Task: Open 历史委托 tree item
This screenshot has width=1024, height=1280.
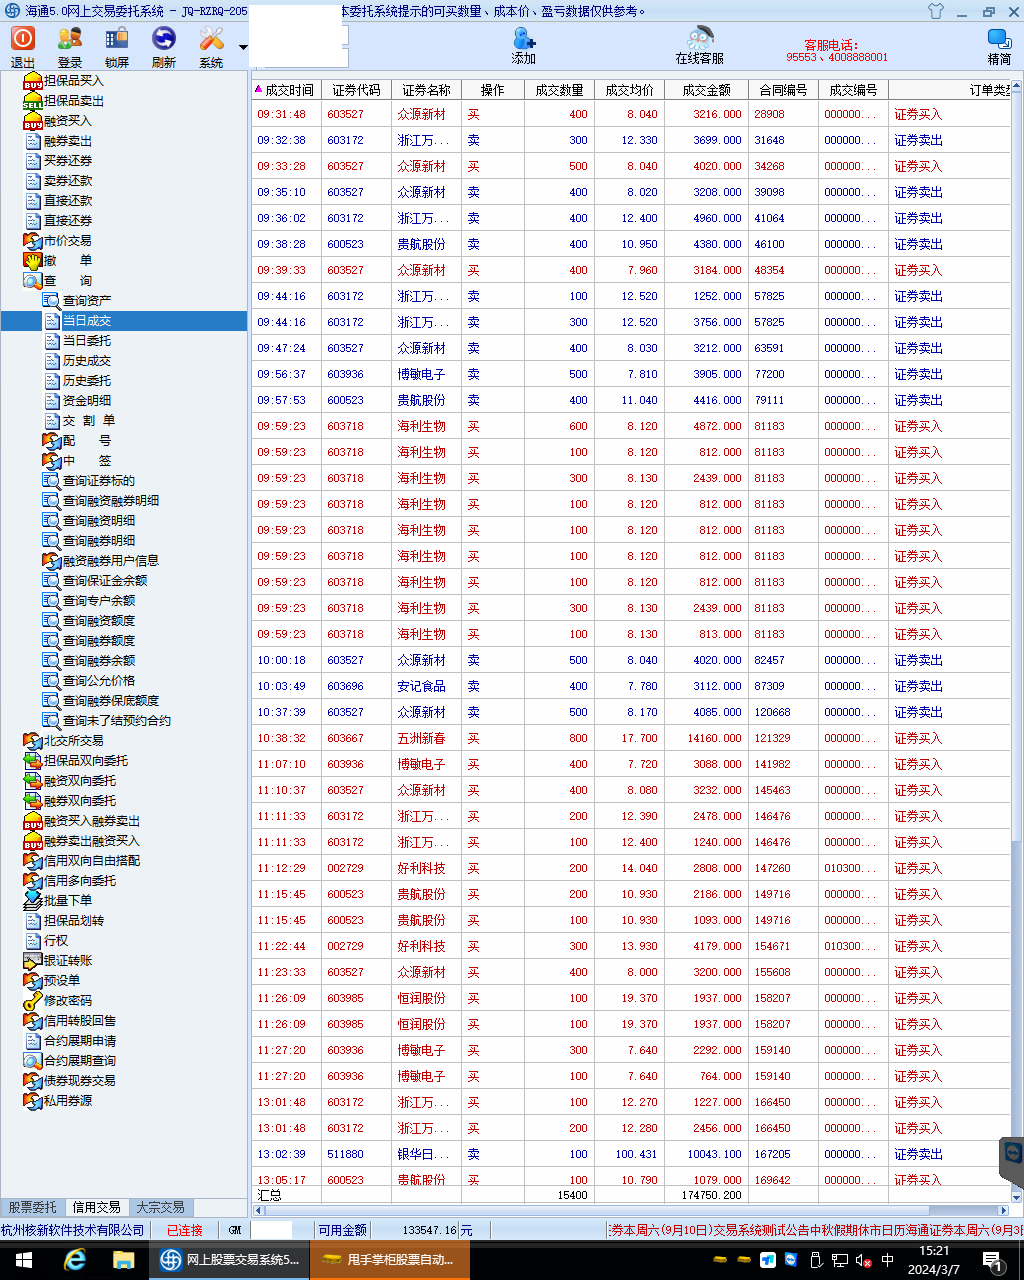Action: (87, 380)
